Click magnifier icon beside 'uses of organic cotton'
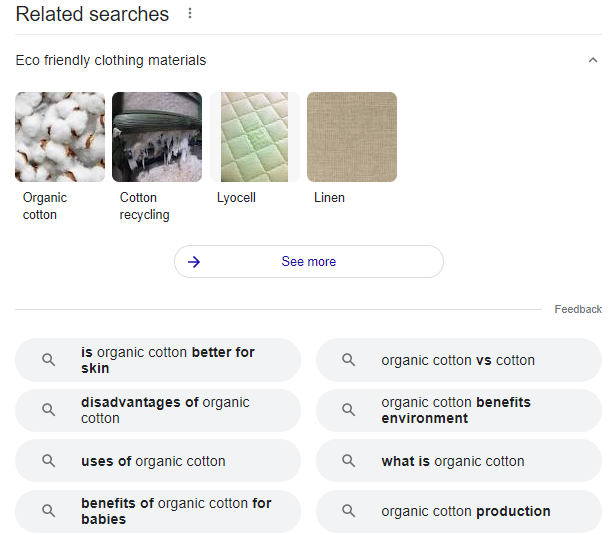 (48, 460)
